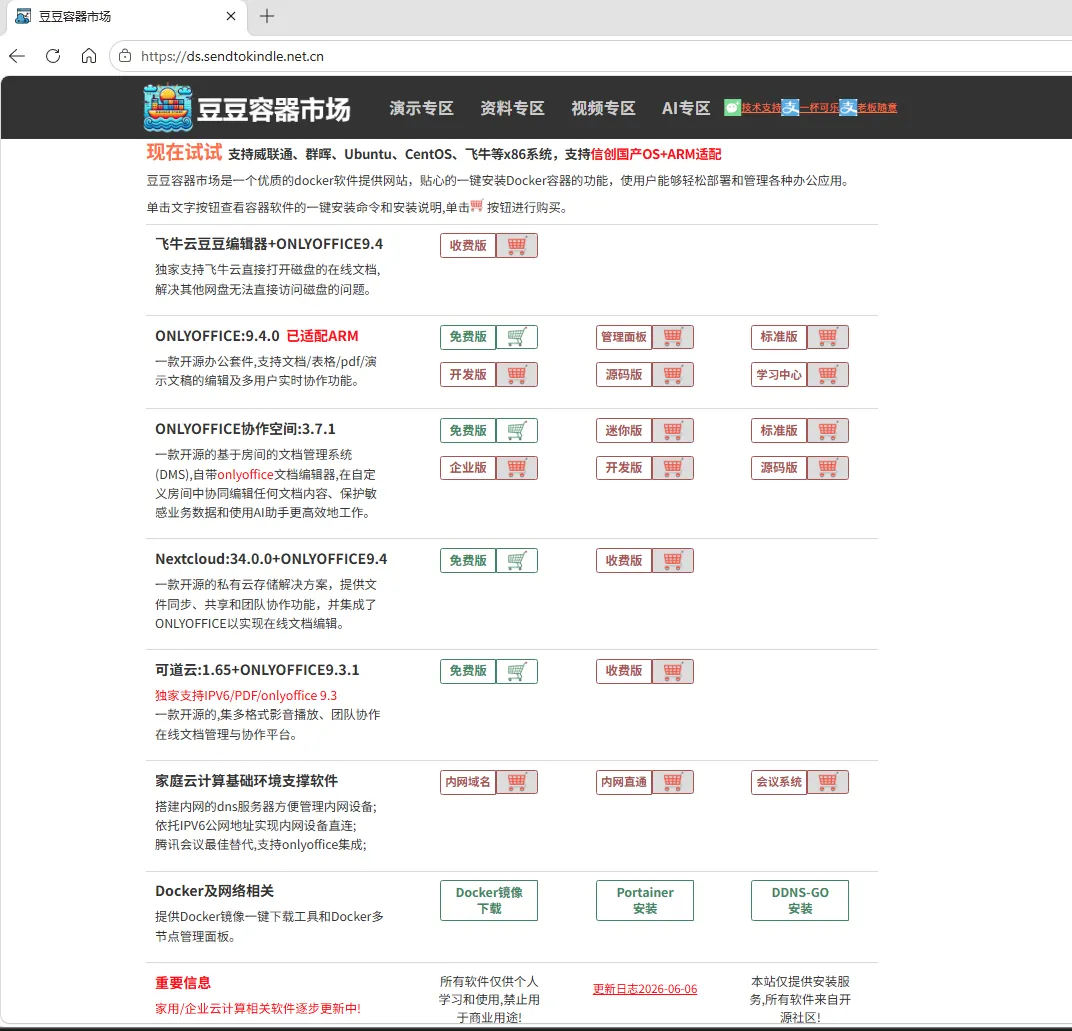Click the cart icon beside 企业版

[x=517, y=468]
